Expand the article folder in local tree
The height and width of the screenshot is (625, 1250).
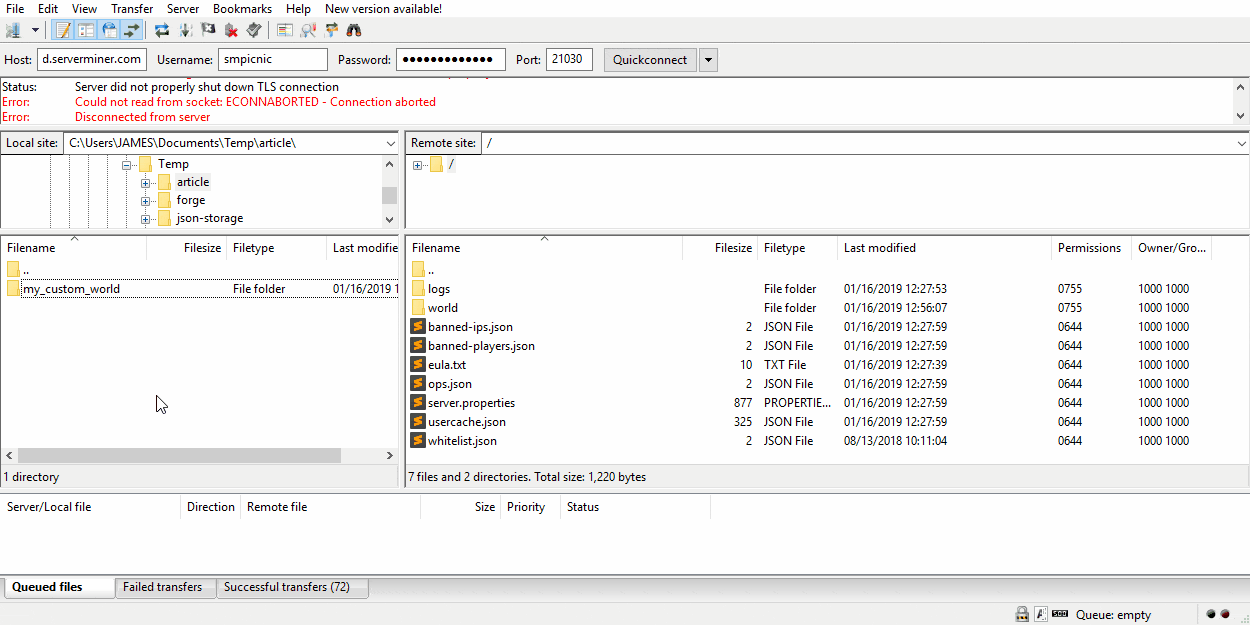point(145,182)
